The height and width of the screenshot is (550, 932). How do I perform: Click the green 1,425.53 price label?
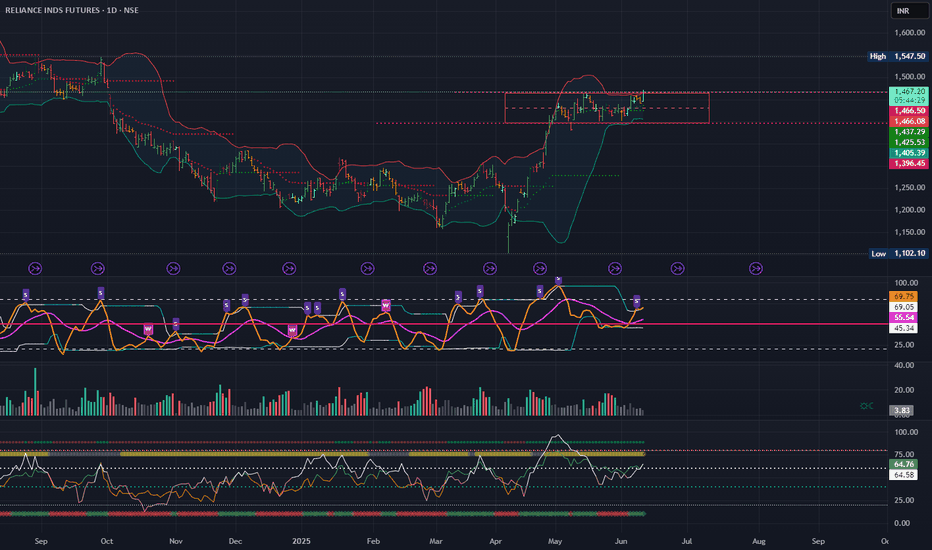[909, 142]
